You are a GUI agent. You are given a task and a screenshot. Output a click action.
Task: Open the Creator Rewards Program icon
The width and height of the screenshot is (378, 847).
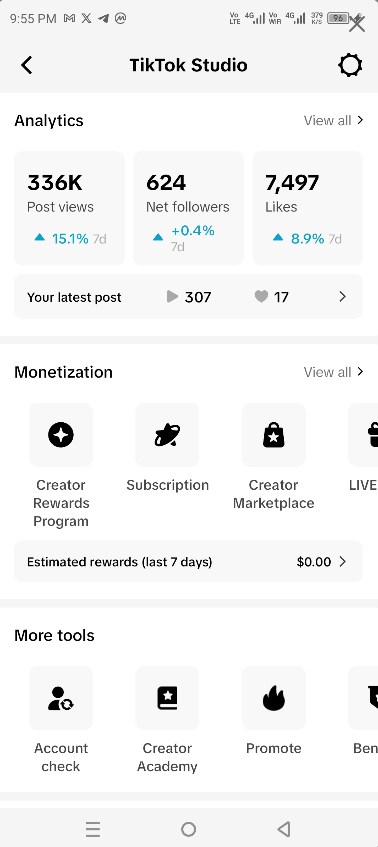[61, 435]
